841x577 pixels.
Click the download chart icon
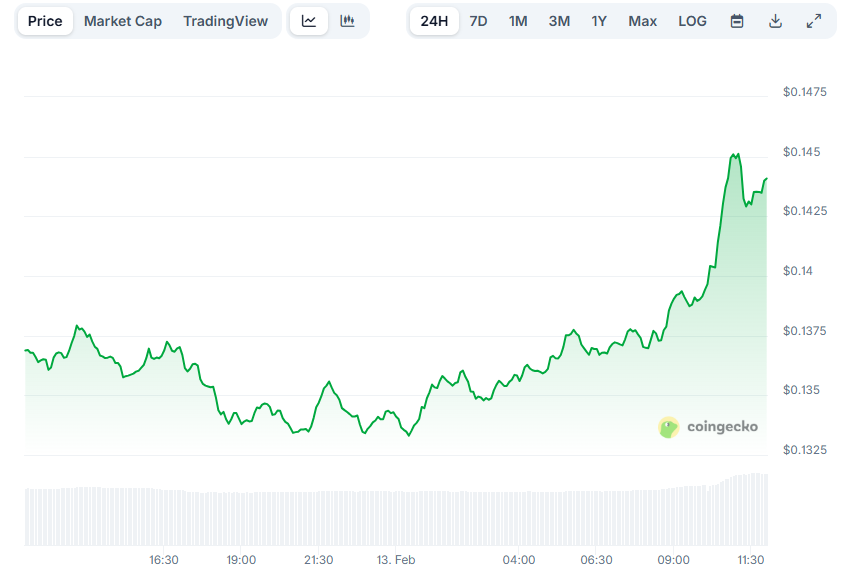pyautogui.click(x=775, y=20)
